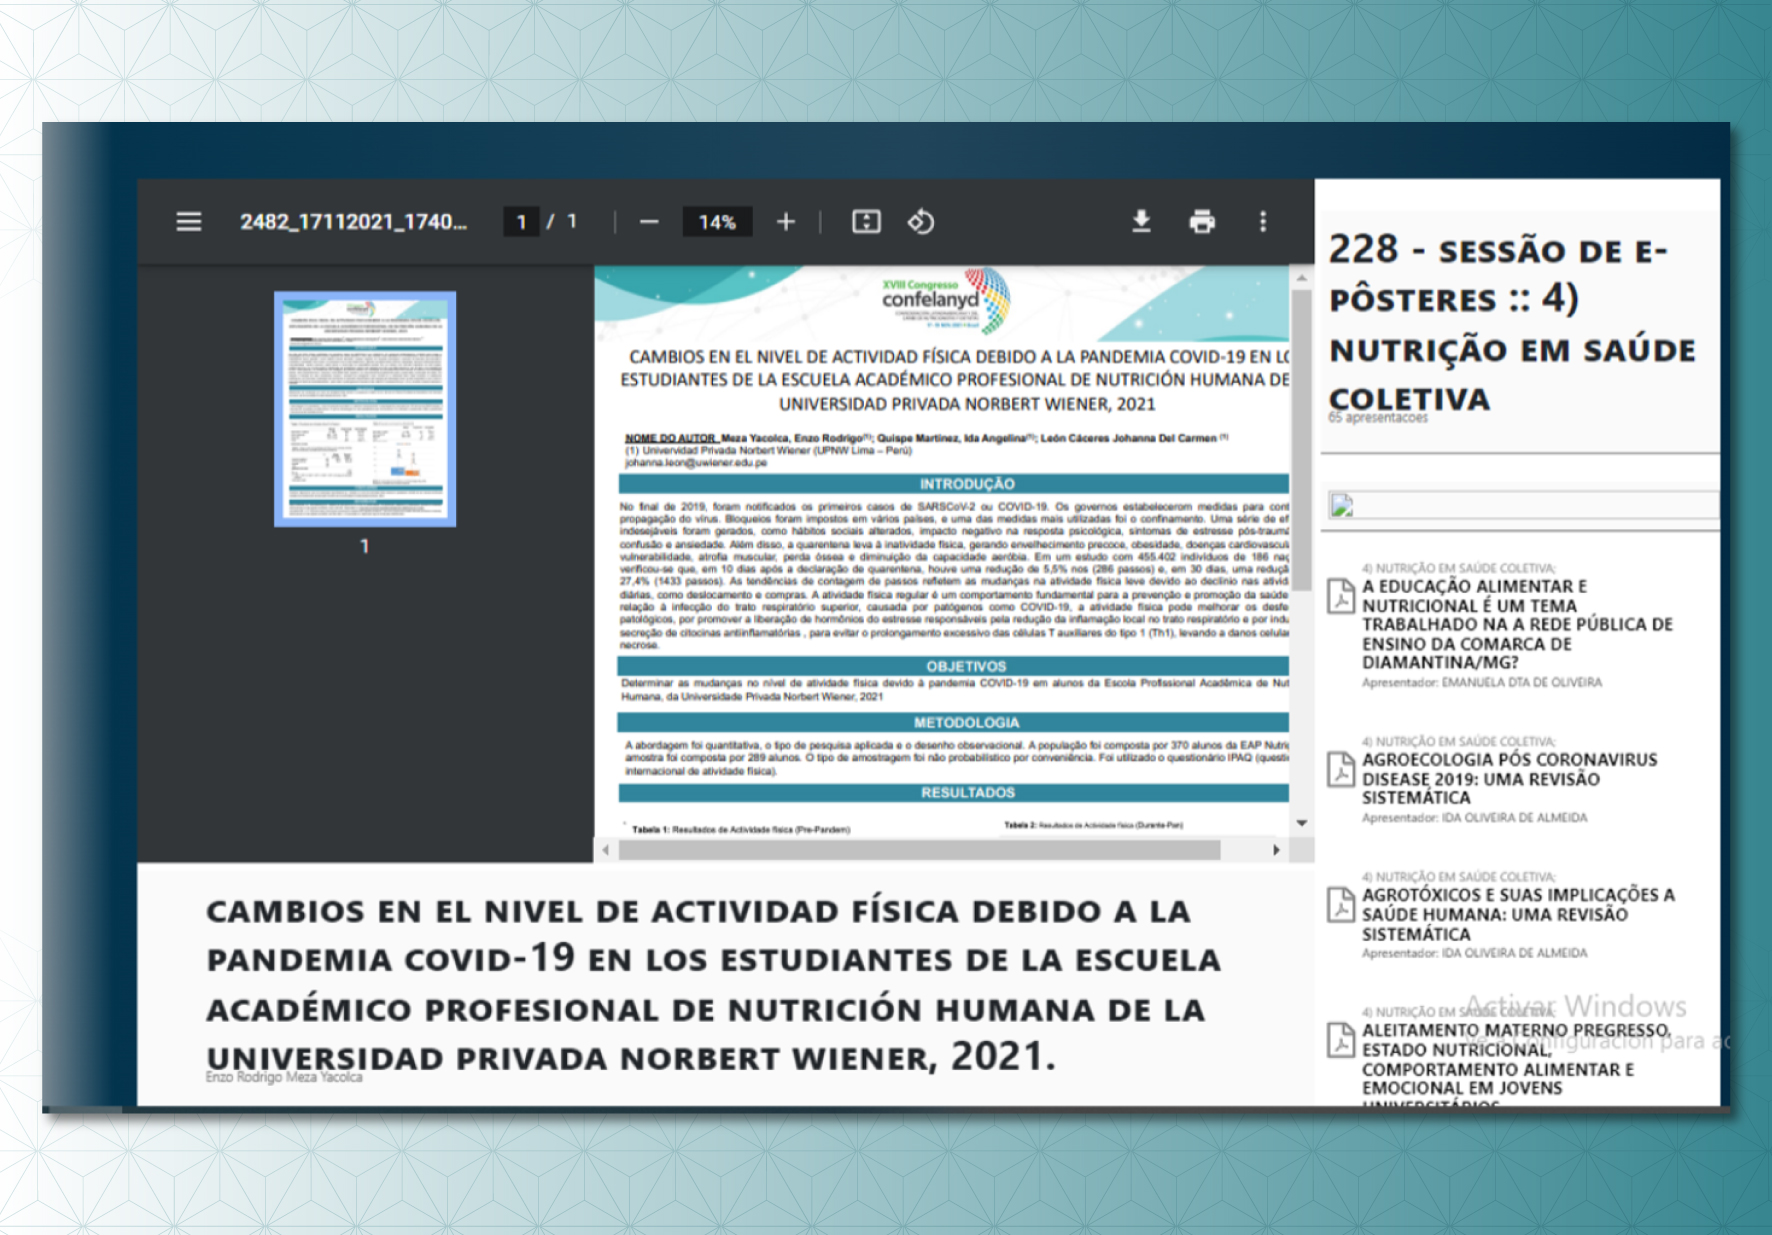Open PDF icon for Aleitamento Materno poster

[1341, 1039]
